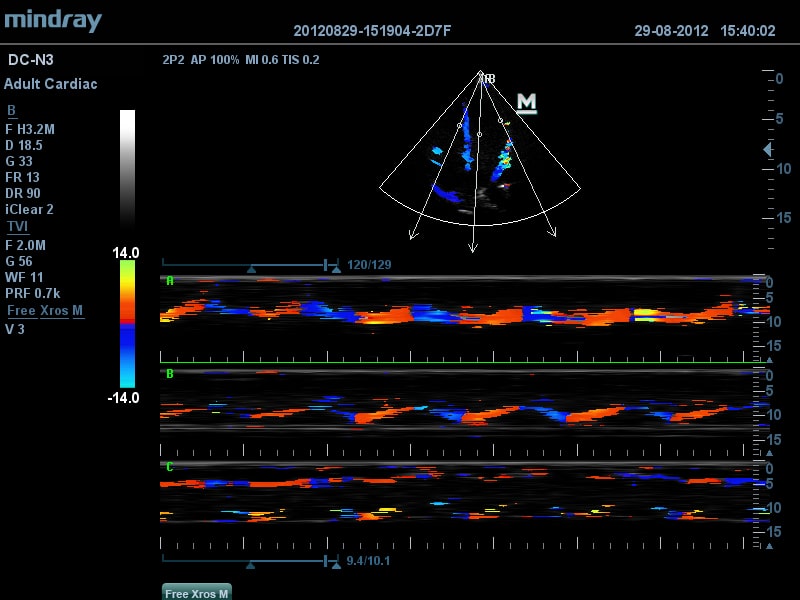Screen dimensions: 800x600
Task: Select the middle sampling line handle in sector
Action: 479,133
